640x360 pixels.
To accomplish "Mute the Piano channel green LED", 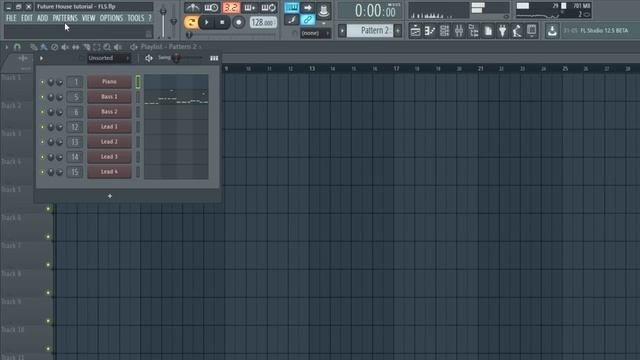I will [42, 82].
